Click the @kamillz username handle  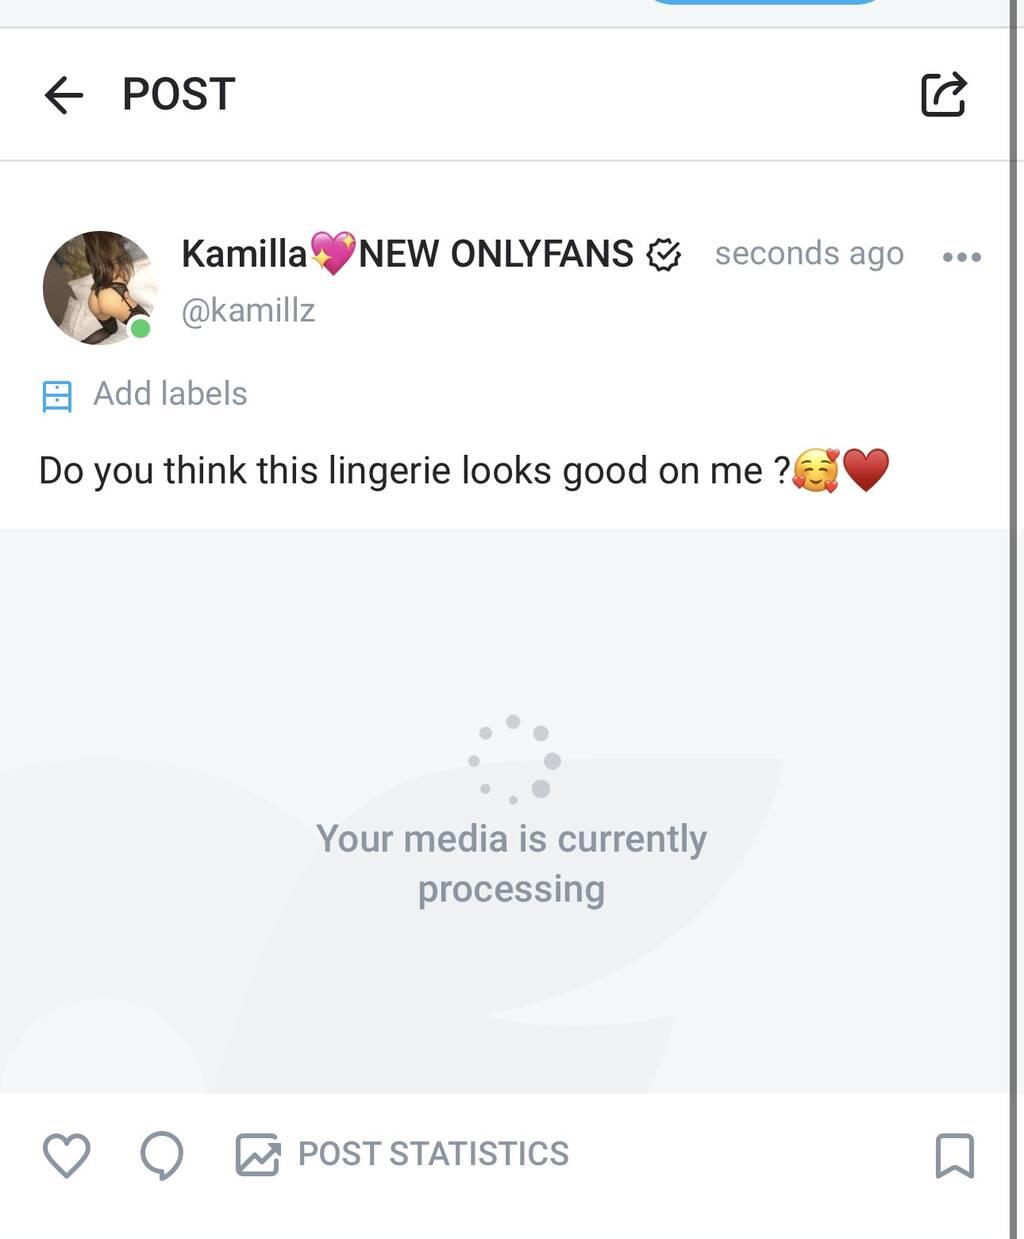tap(248, 310)
